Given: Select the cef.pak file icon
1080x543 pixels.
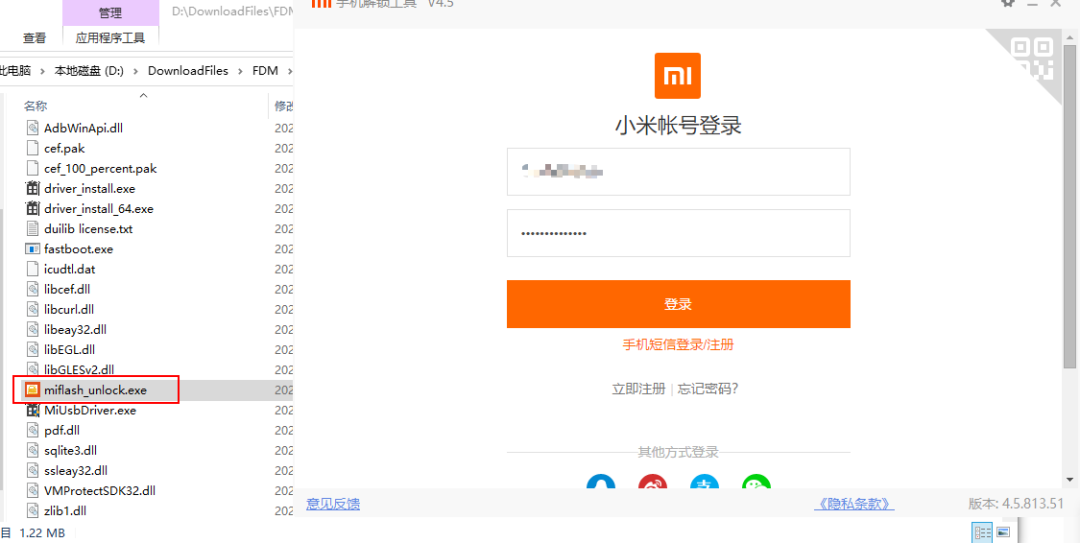Looking at the screenshot, I should (32, 147).
